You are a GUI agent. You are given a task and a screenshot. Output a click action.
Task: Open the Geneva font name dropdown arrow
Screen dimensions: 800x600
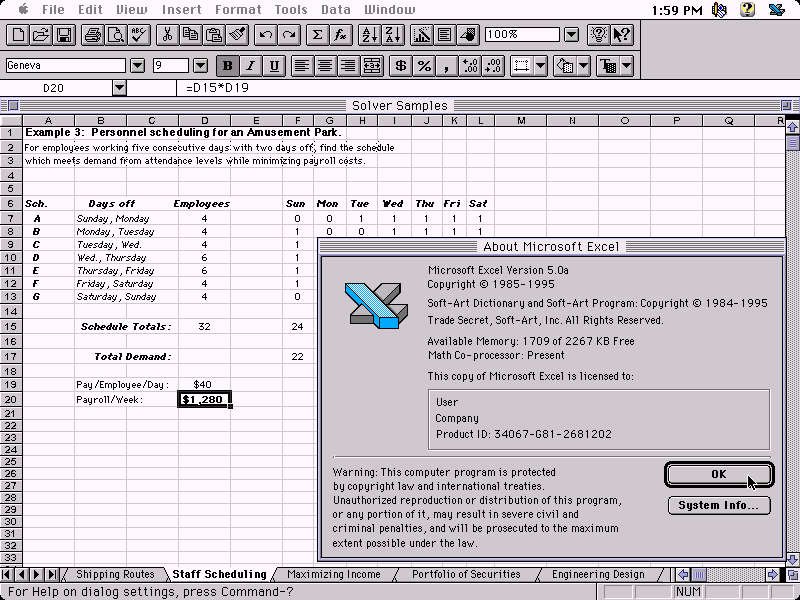(x=137, y=65)
